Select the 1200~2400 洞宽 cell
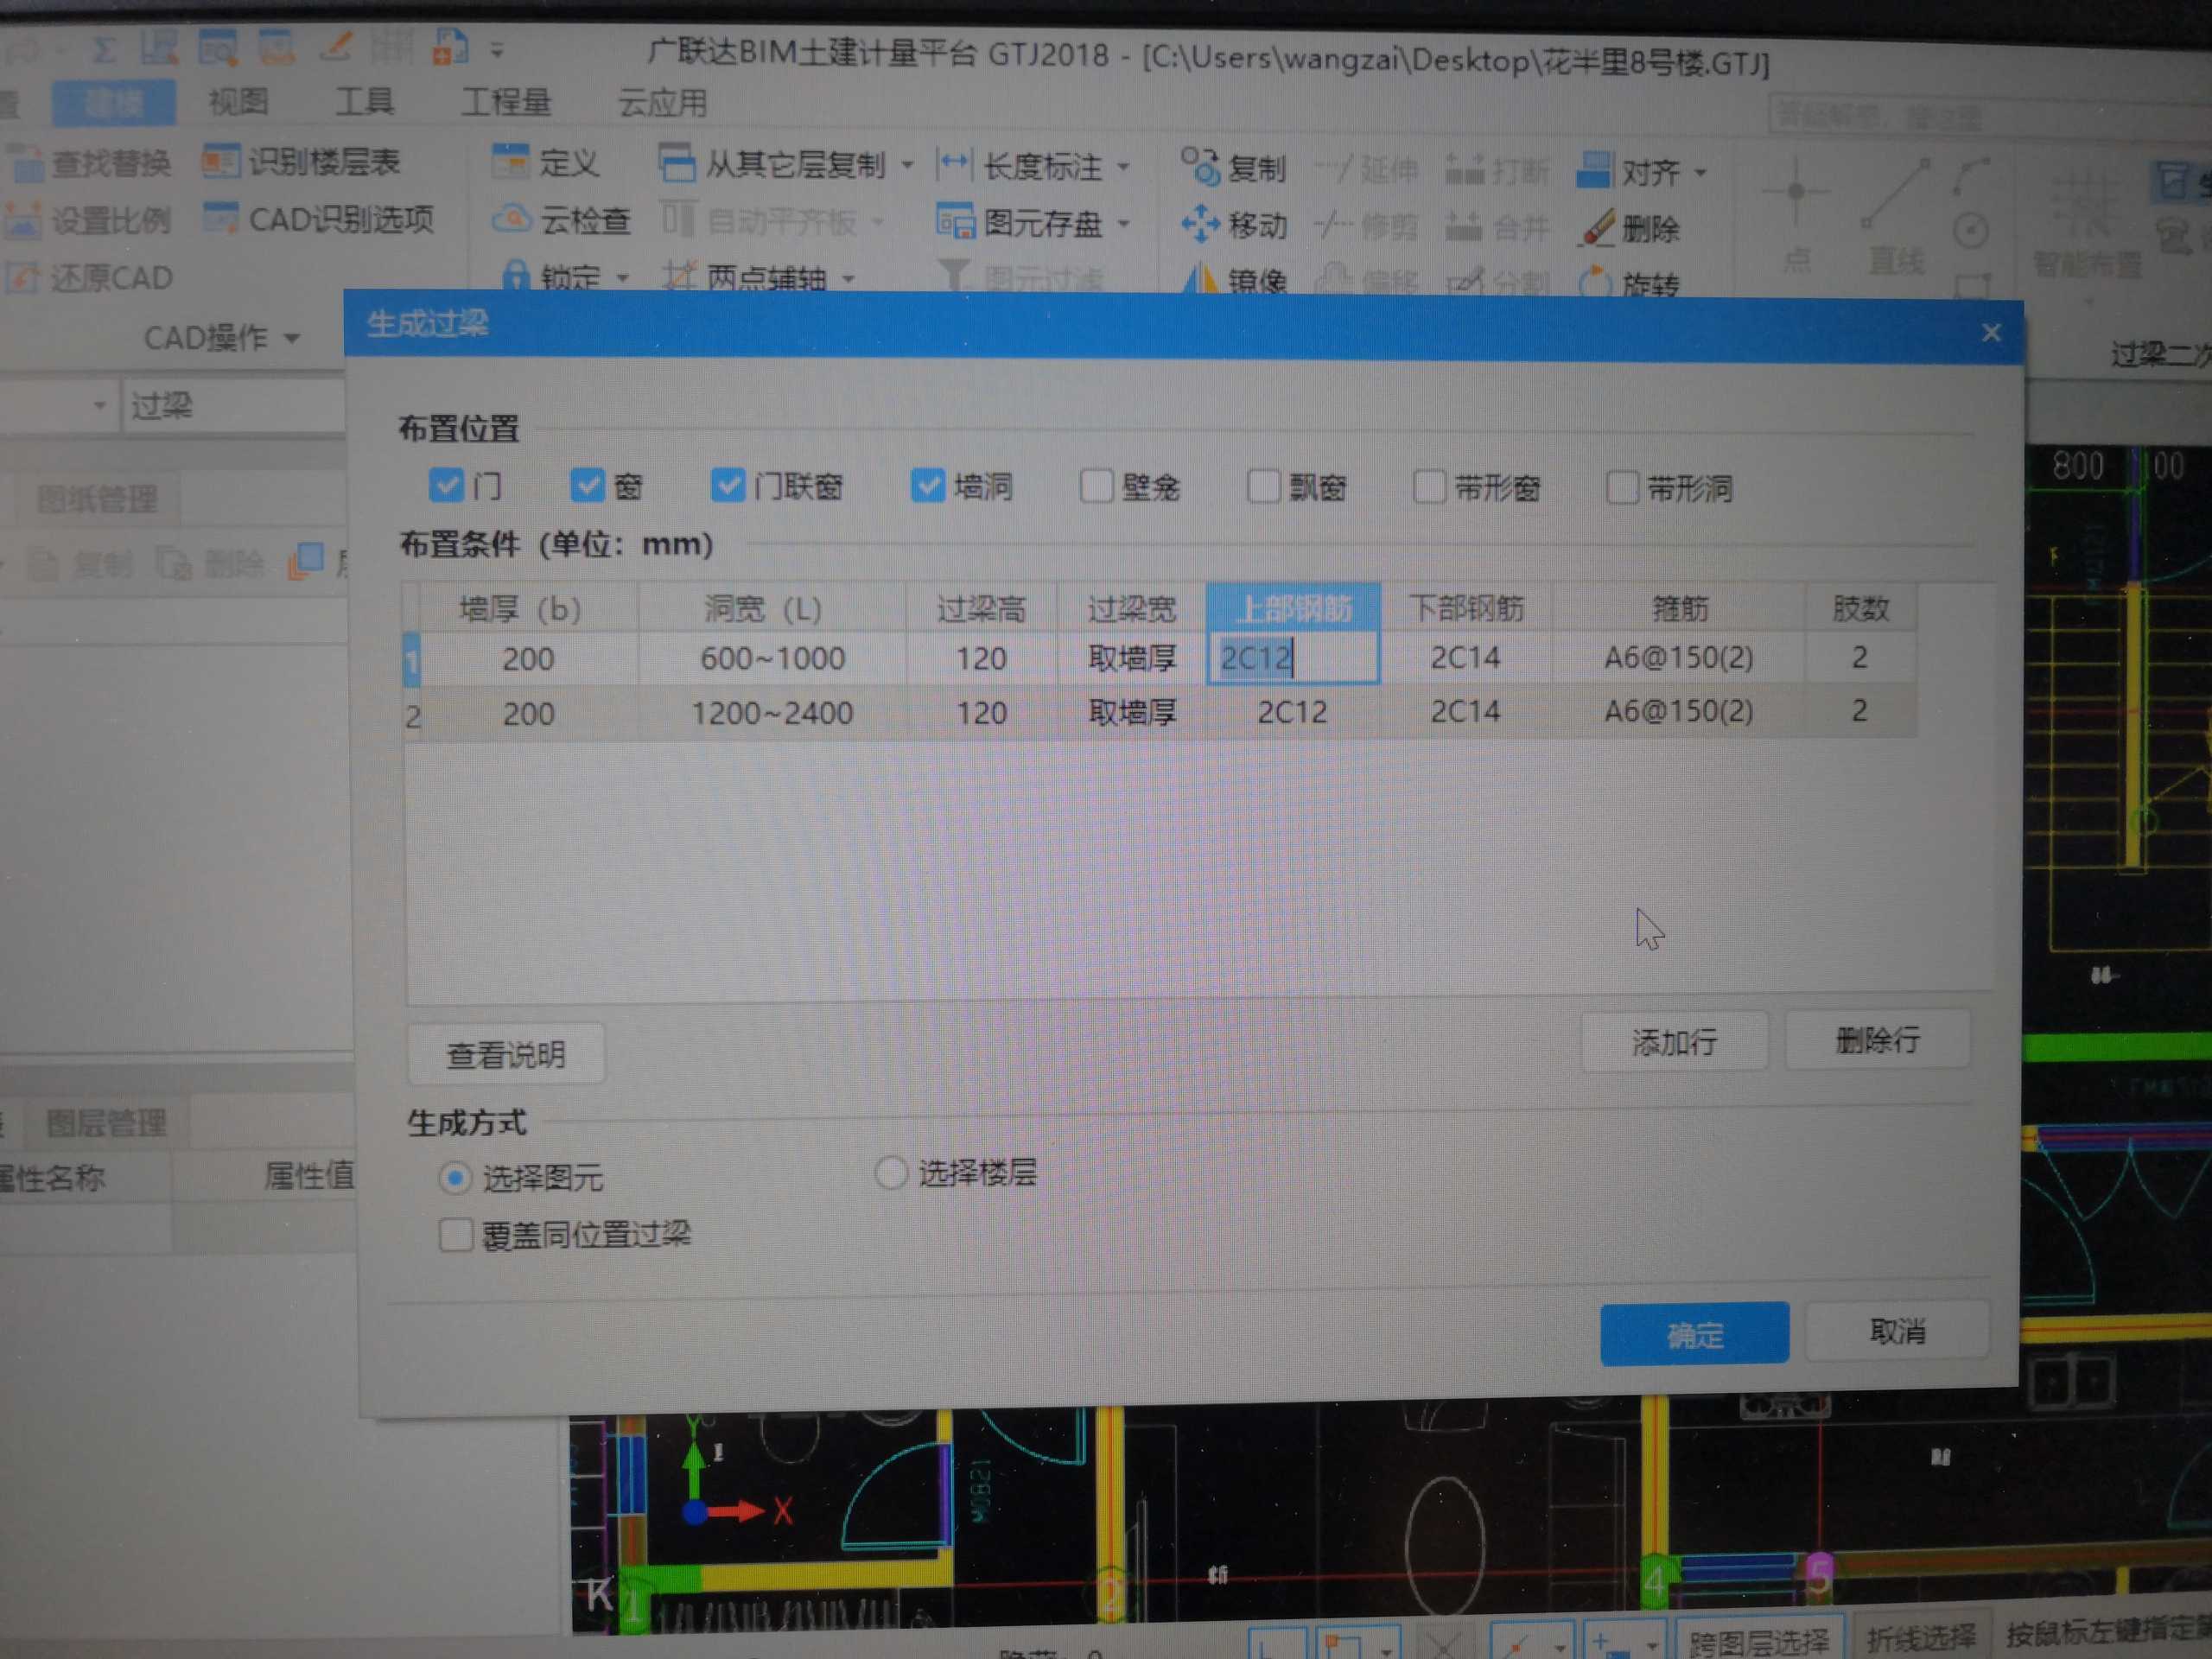 pyautogui.click(x=772, y=713)
